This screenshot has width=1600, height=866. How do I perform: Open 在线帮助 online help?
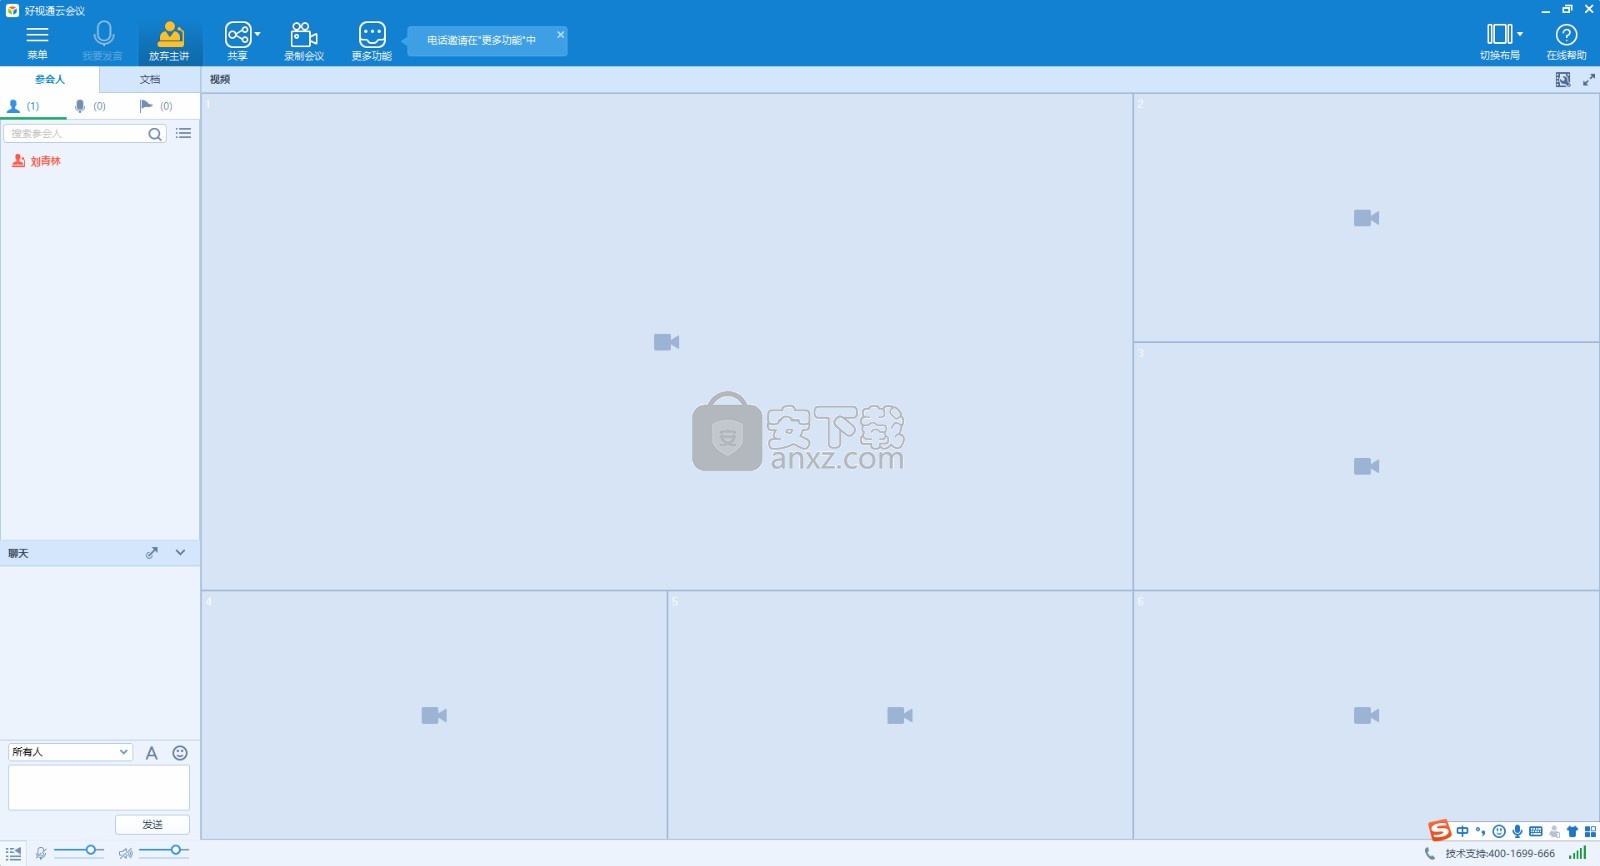coord(1566,41)
